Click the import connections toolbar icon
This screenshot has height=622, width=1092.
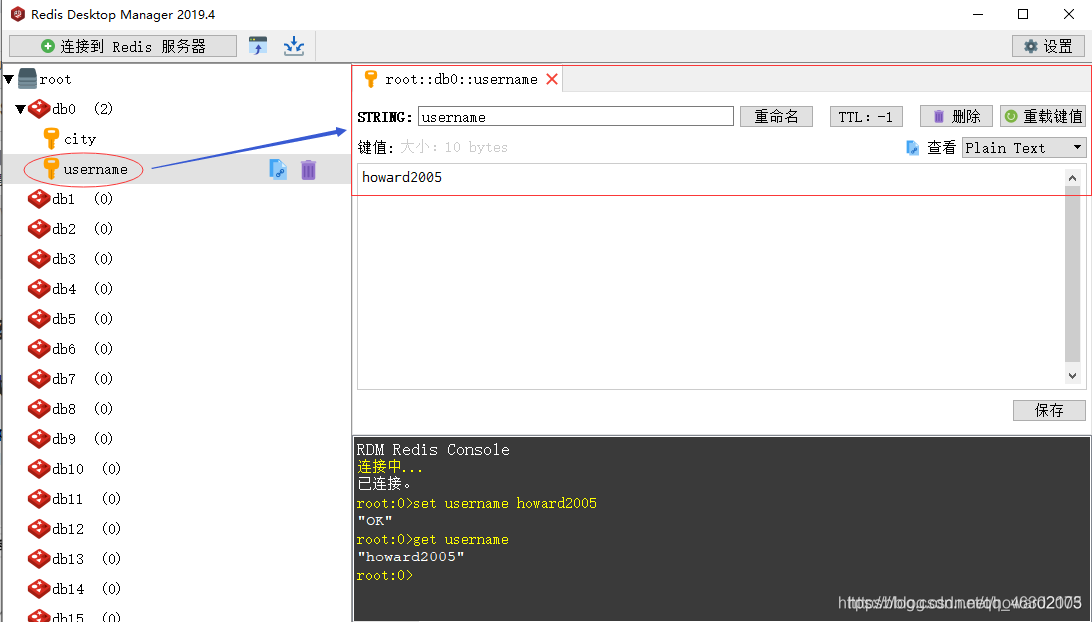coord(294,47)
